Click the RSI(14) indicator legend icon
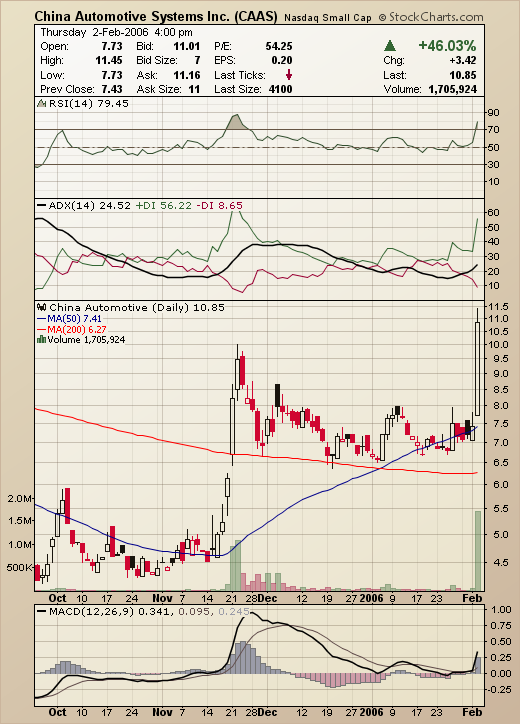Screen dimensions: 520x724 (x=42, y=103)
